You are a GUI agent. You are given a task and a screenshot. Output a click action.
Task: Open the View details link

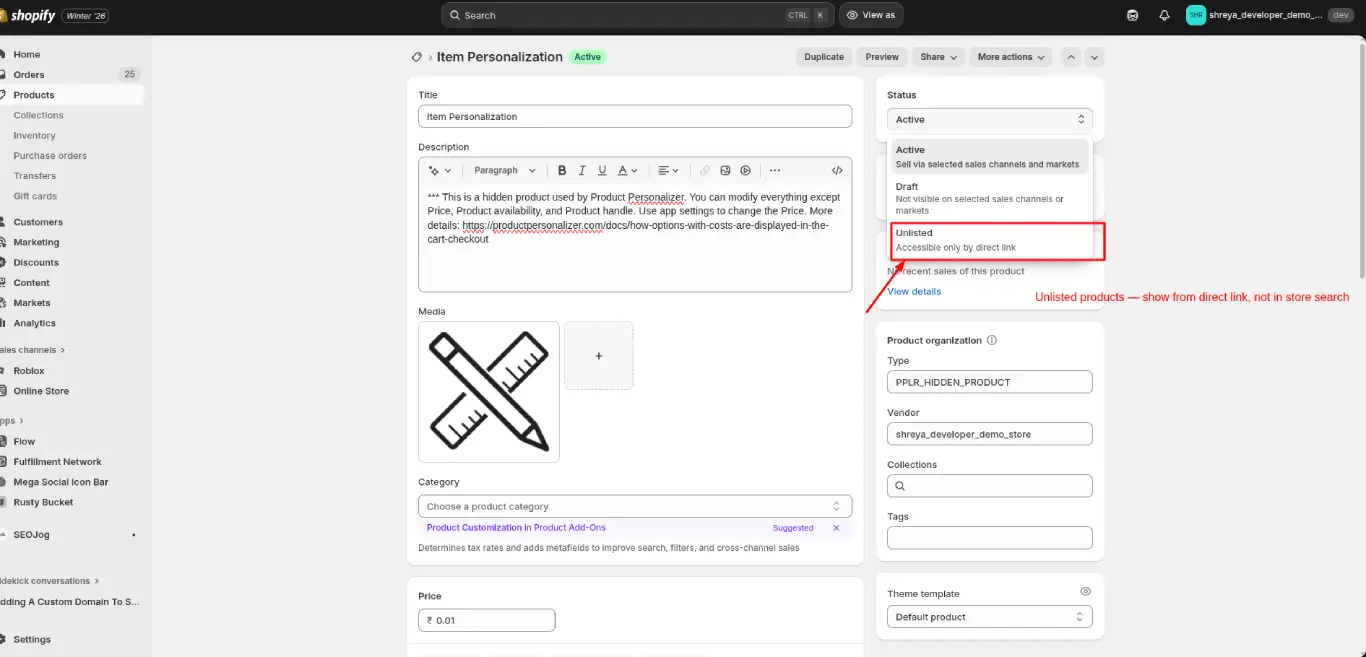click(913, 291)
